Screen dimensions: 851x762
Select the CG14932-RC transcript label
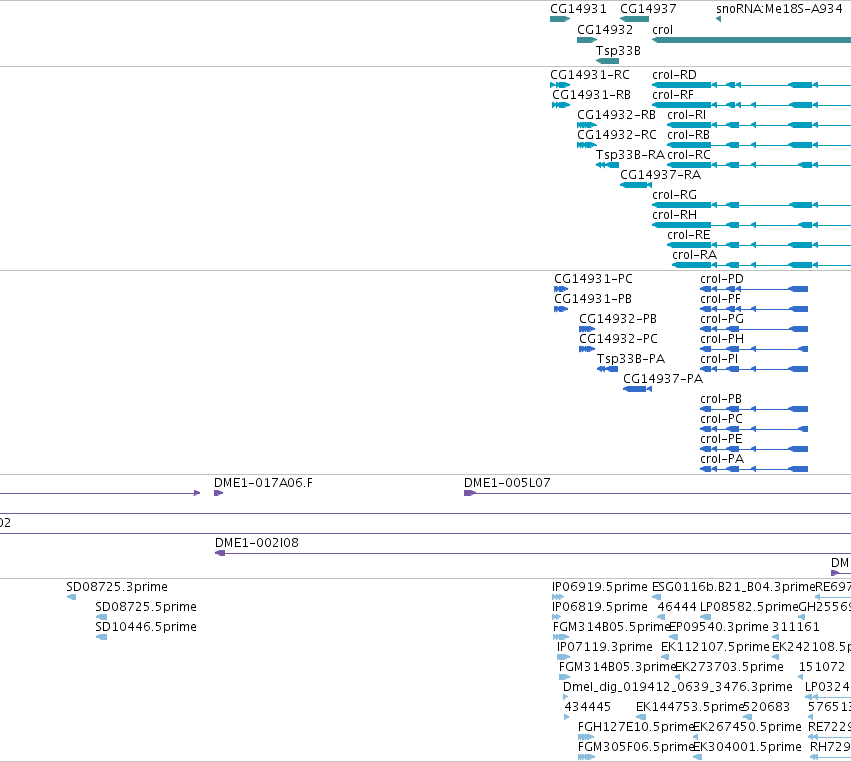coord(617,135)
